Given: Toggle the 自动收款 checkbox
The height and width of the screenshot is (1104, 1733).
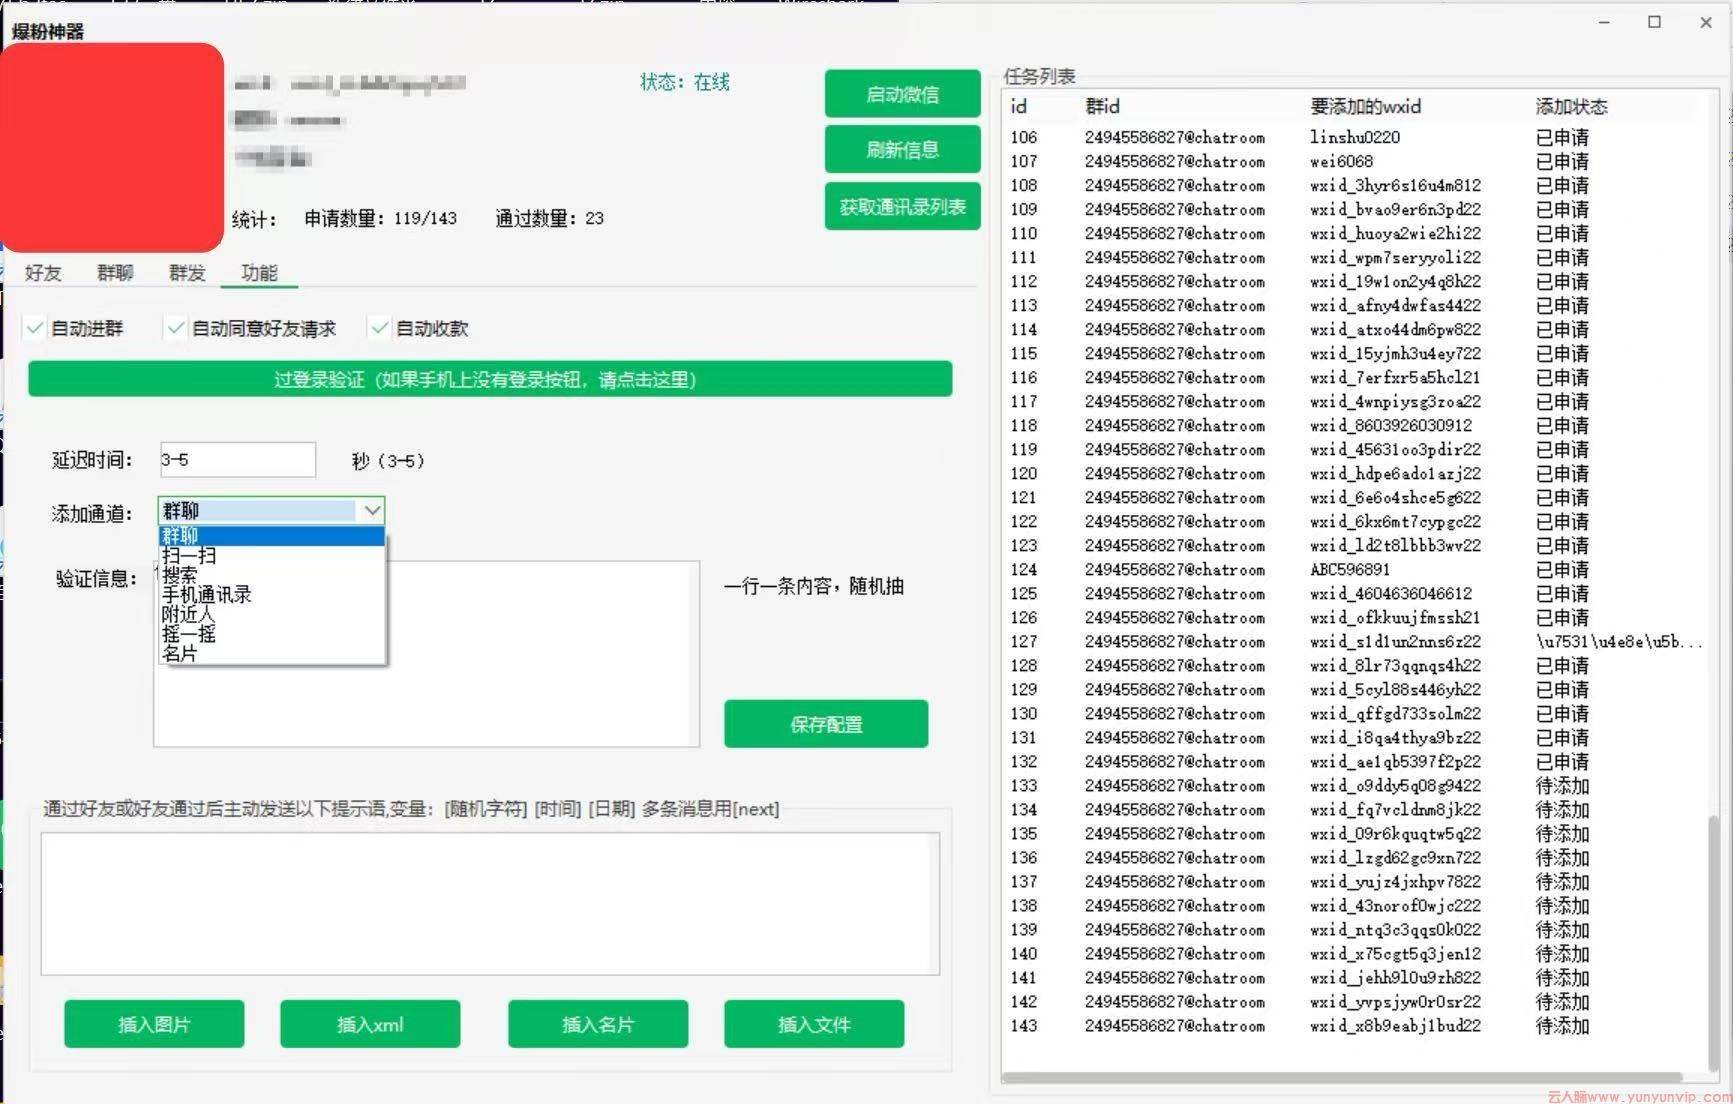Looking at the screenshot, I should [380, 328].
